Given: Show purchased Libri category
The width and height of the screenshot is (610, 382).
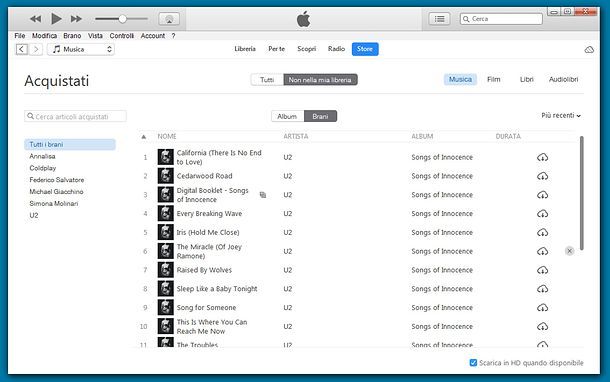Looking at the screenshot, I should click(527, 79).
